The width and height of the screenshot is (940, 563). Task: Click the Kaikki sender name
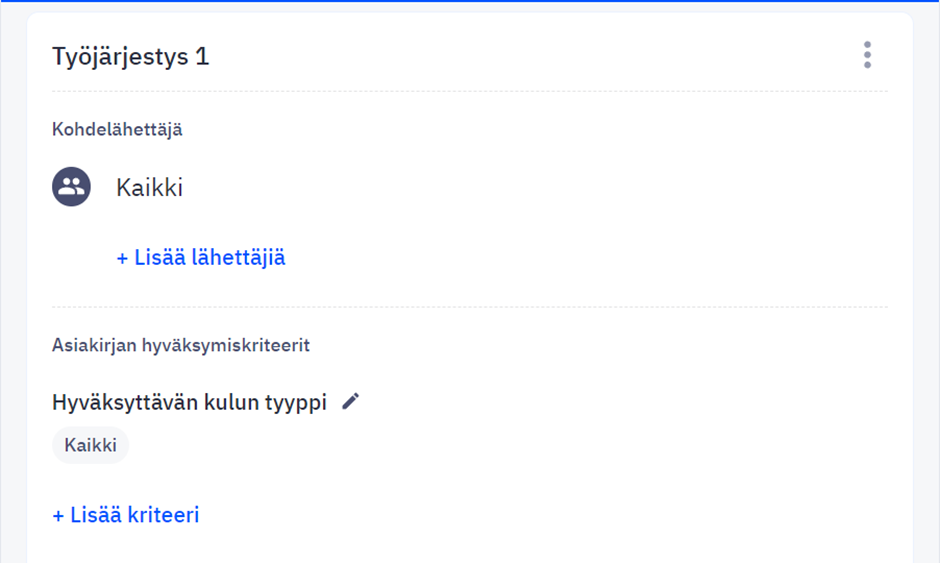pyautogui.click(x=149, y=188)
